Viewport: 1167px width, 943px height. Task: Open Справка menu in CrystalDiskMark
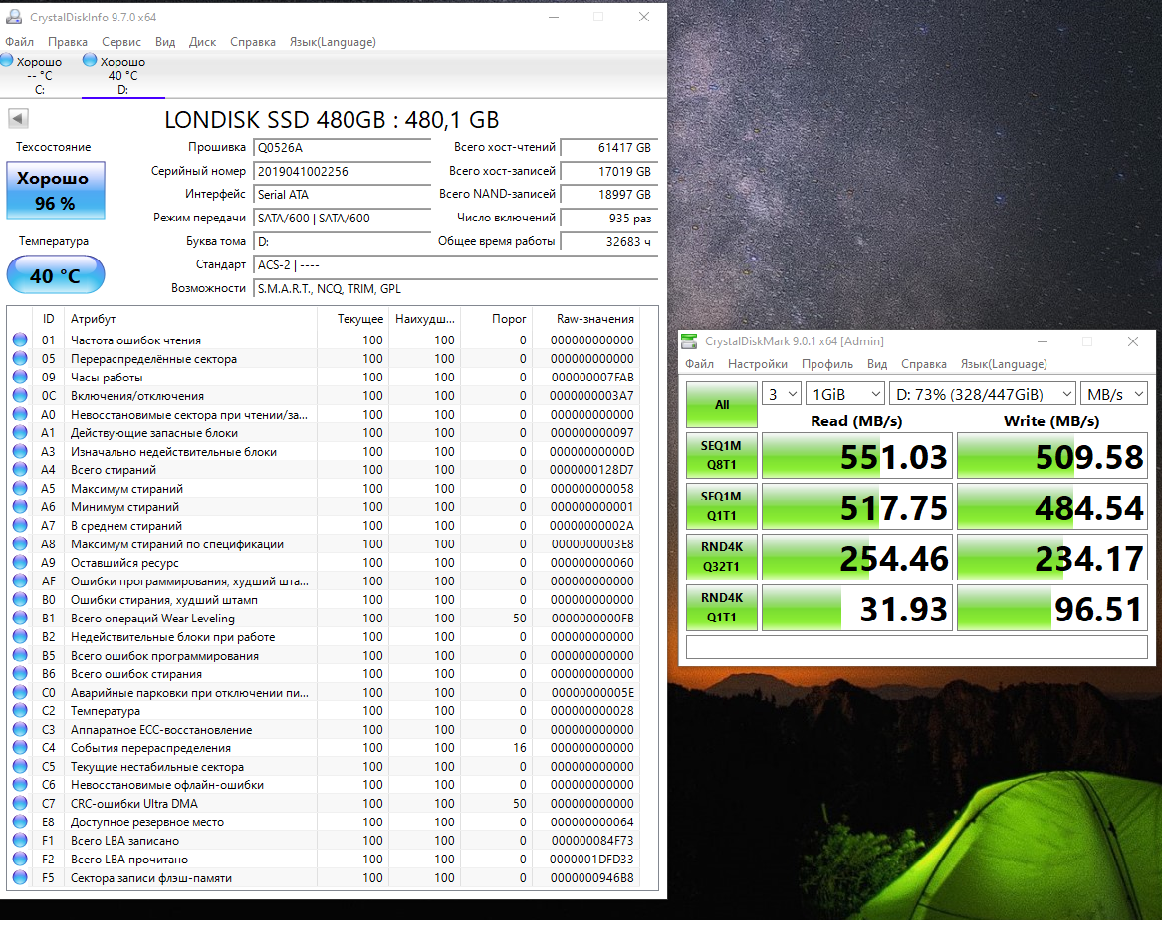tap(924, 364)
